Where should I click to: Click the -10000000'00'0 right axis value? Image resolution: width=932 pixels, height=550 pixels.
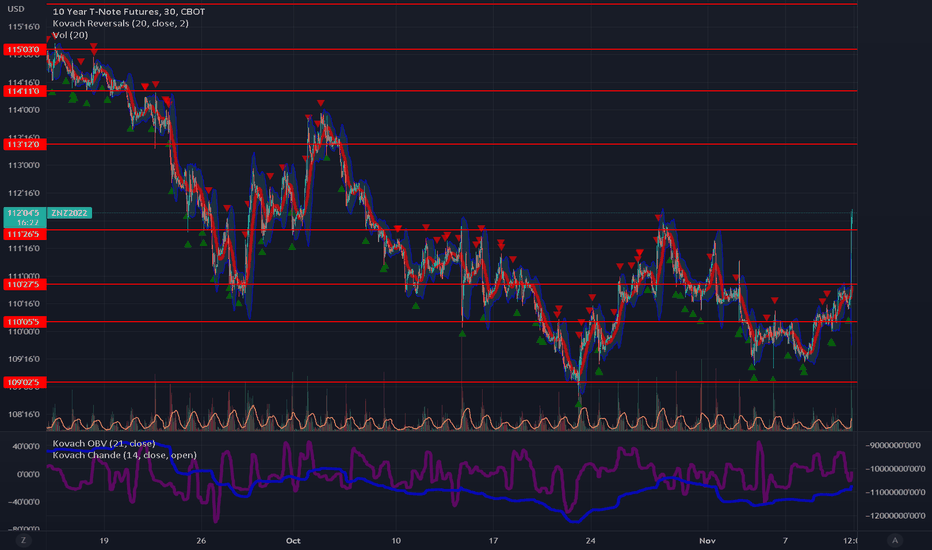tap(895, 469)
